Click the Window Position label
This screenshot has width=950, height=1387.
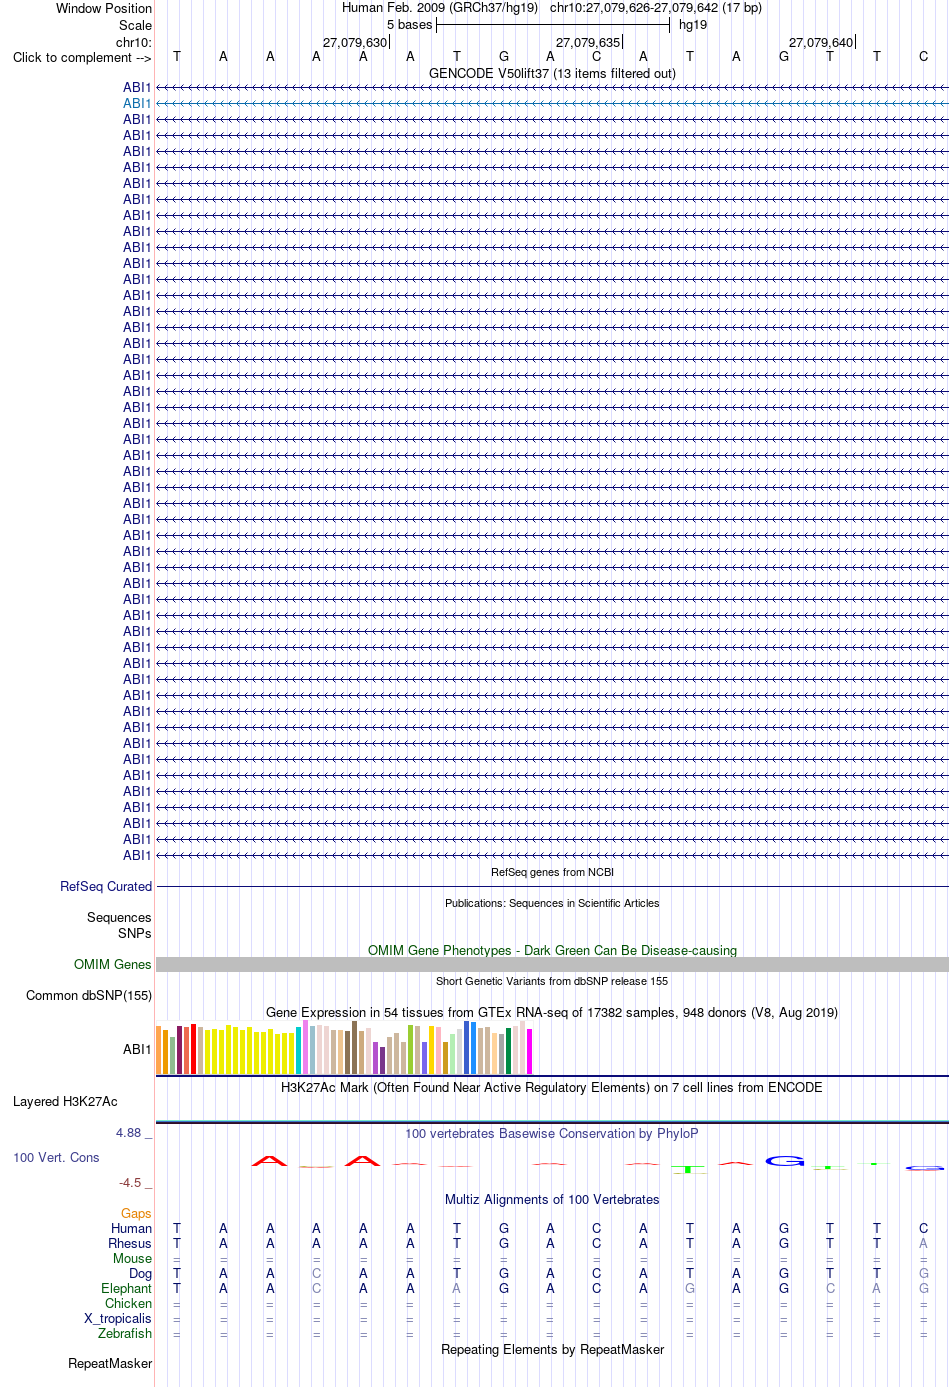coord(104,8)
